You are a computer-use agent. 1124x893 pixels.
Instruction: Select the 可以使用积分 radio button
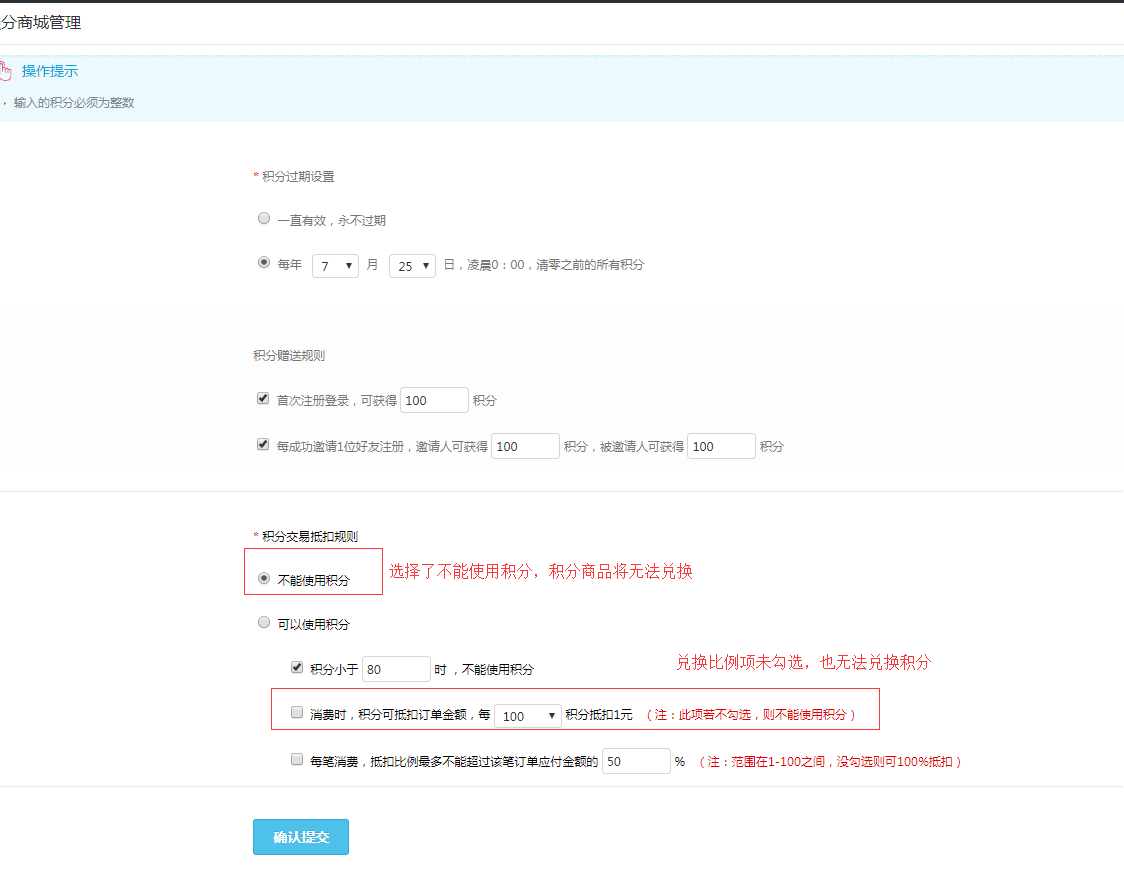264,622
